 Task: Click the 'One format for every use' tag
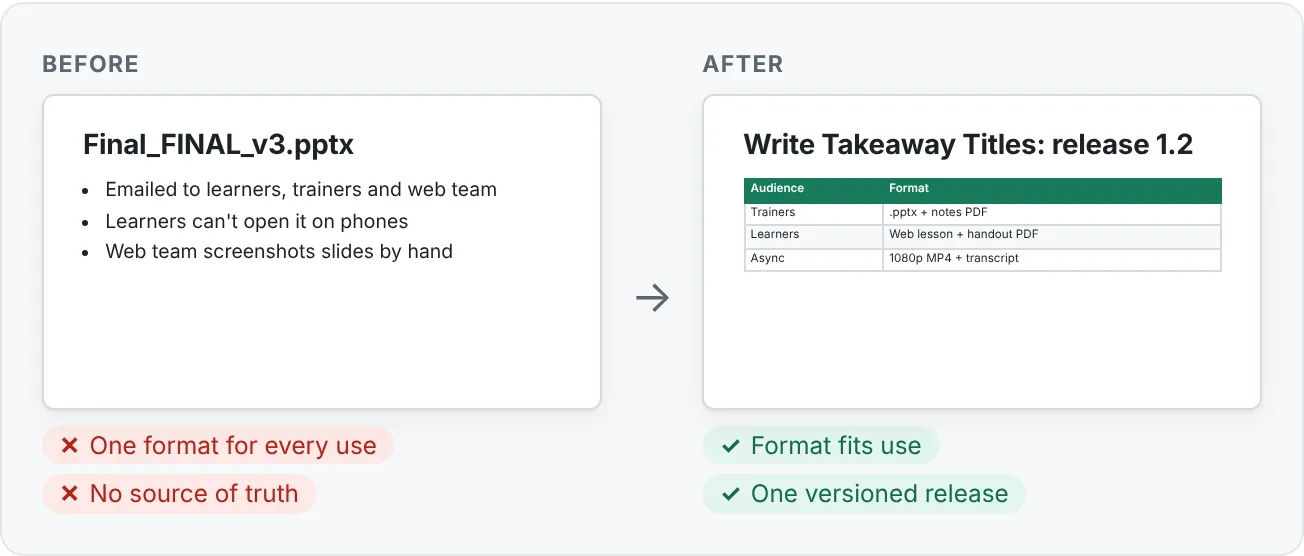(218, 446)
